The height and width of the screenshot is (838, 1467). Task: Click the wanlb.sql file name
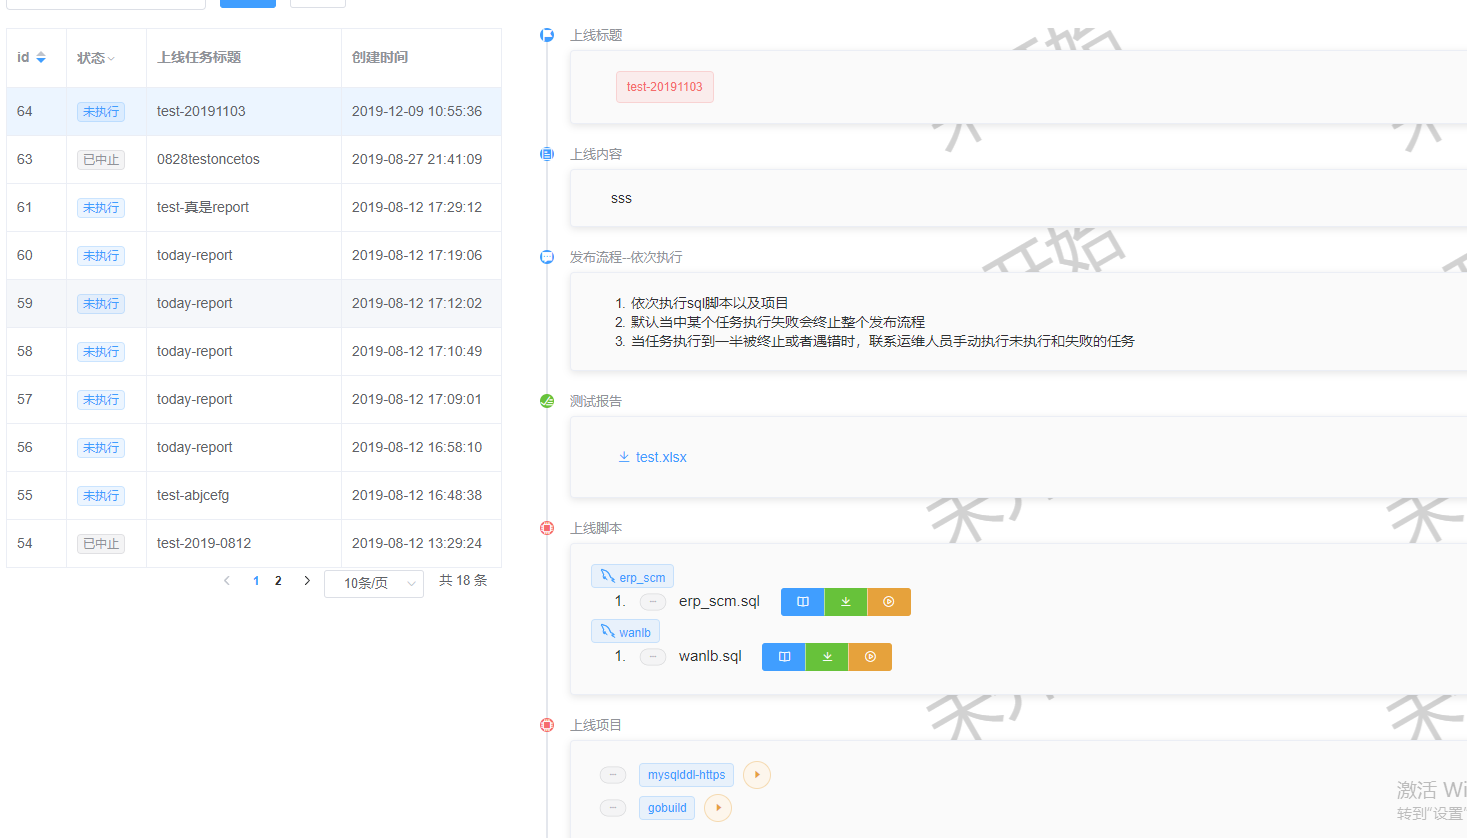(x=710, y=656)
